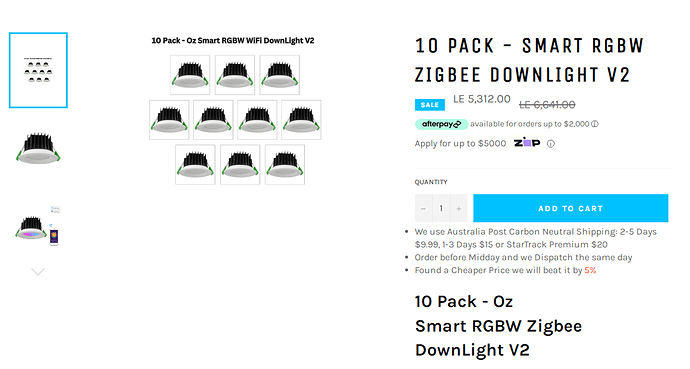Click the Afterpay info icon
Image resolution: width=690 pixels, height=369 pixels.
click(x=595, y=124)
